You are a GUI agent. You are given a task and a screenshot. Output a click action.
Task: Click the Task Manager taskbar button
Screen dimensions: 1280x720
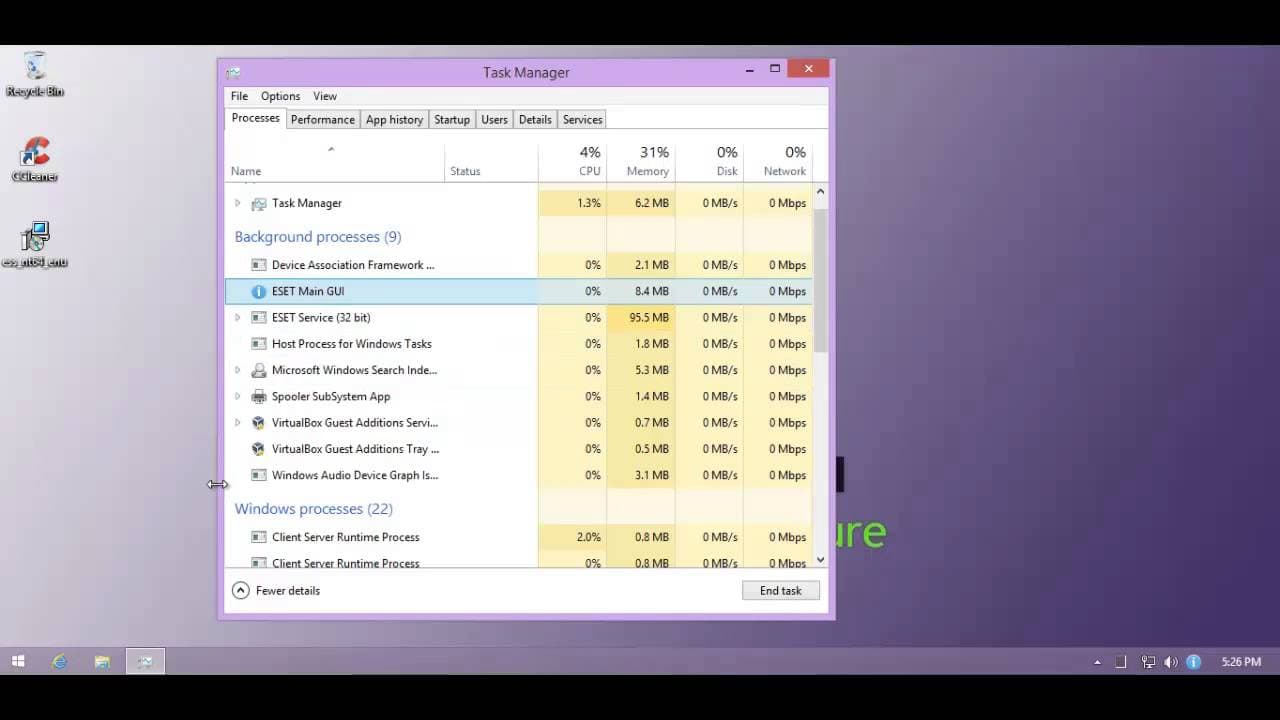coord(145,661)
